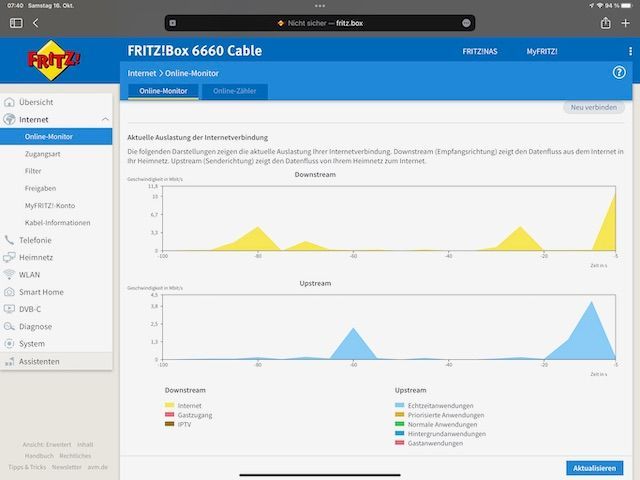Click the DVB-C television icon

9,309
